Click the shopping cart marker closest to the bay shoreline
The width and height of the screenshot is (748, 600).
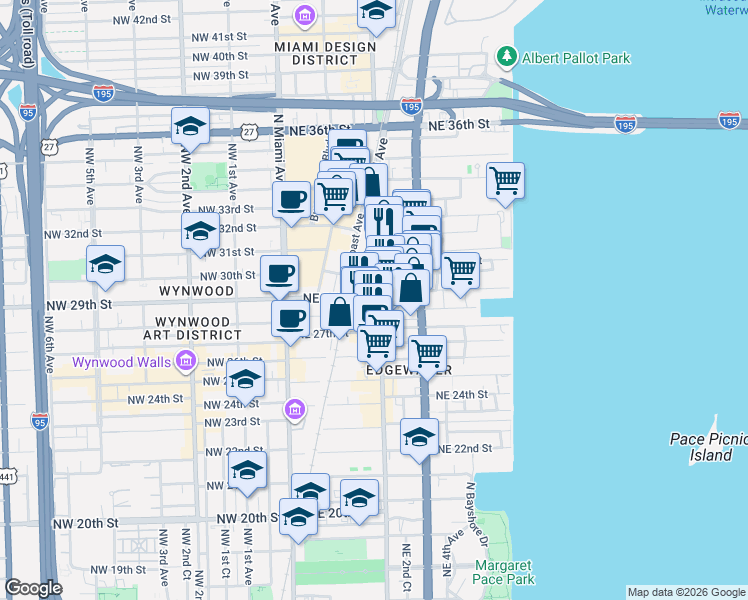point(505,184)
